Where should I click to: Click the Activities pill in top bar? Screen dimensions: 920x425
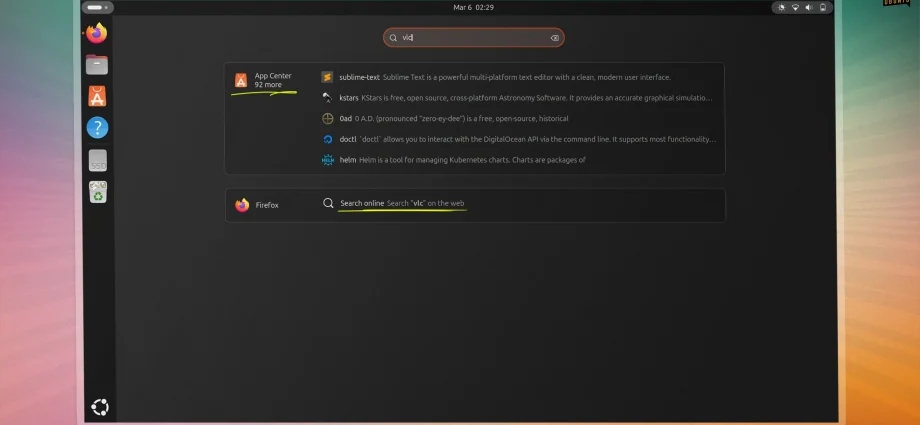click(97, 8)
